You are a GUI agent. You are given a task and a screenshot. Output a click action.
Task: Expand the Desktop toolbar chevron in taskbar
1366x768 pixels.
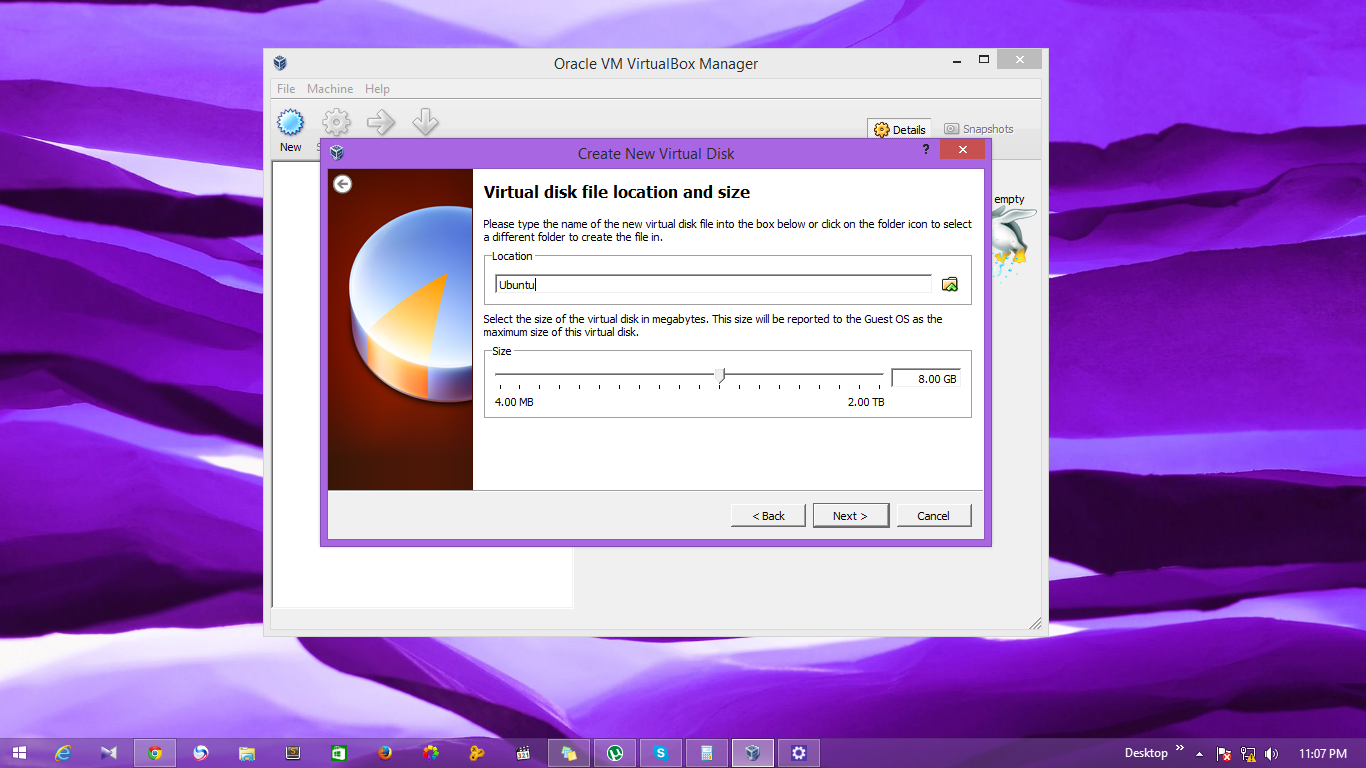click(1179, 749)
